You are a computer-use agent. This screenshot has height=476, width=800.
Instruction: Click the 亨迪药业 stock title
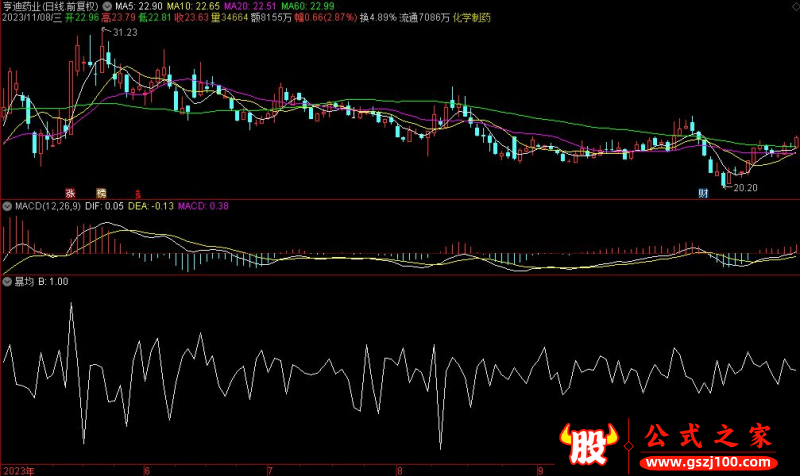click(x=23, y=6)
